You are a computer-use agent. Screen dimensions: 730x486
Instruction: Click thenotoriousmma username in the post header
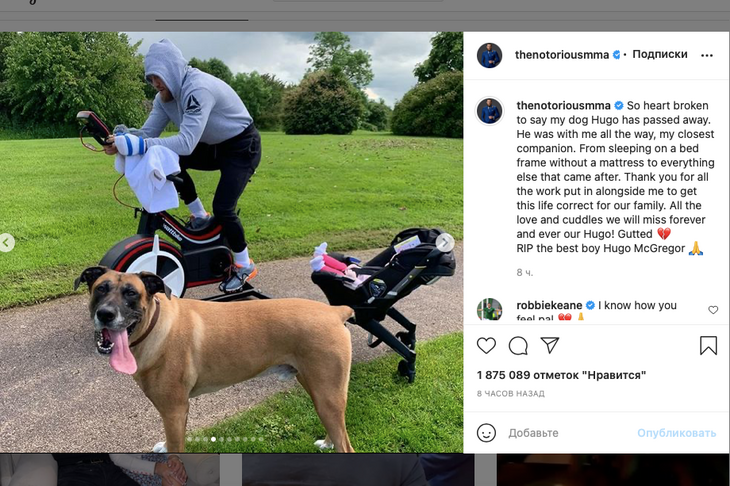pyautogui.click(x=561, y=55)
